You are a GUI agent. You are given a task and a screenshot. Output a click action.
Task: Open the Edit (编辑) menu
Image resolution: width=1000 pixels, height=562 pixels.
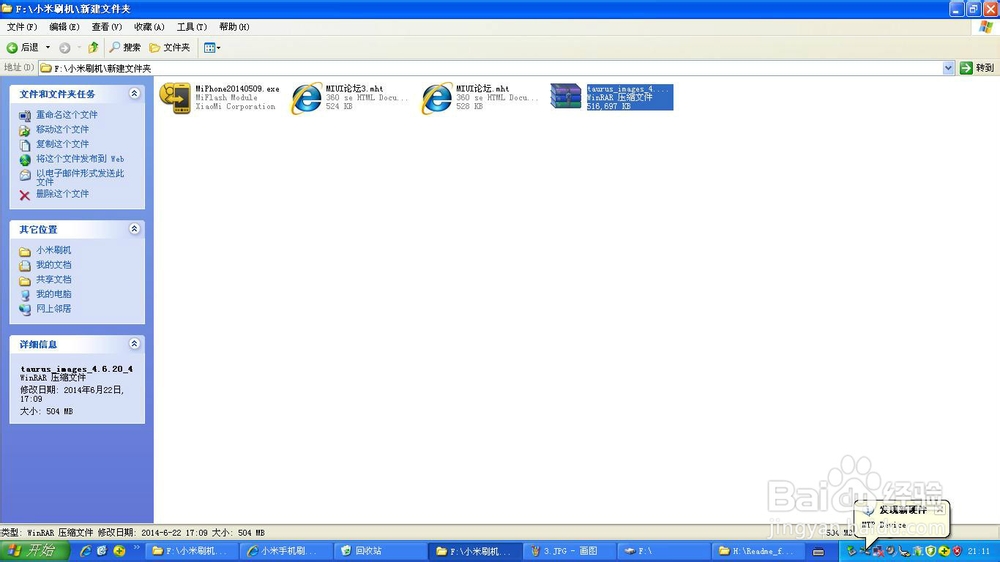[x=64, y=27]
